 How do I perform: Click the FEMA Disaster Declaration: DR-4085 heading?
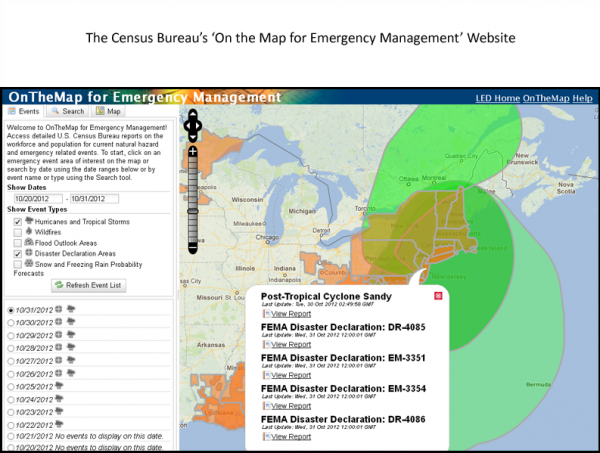(x=343, y=328)
